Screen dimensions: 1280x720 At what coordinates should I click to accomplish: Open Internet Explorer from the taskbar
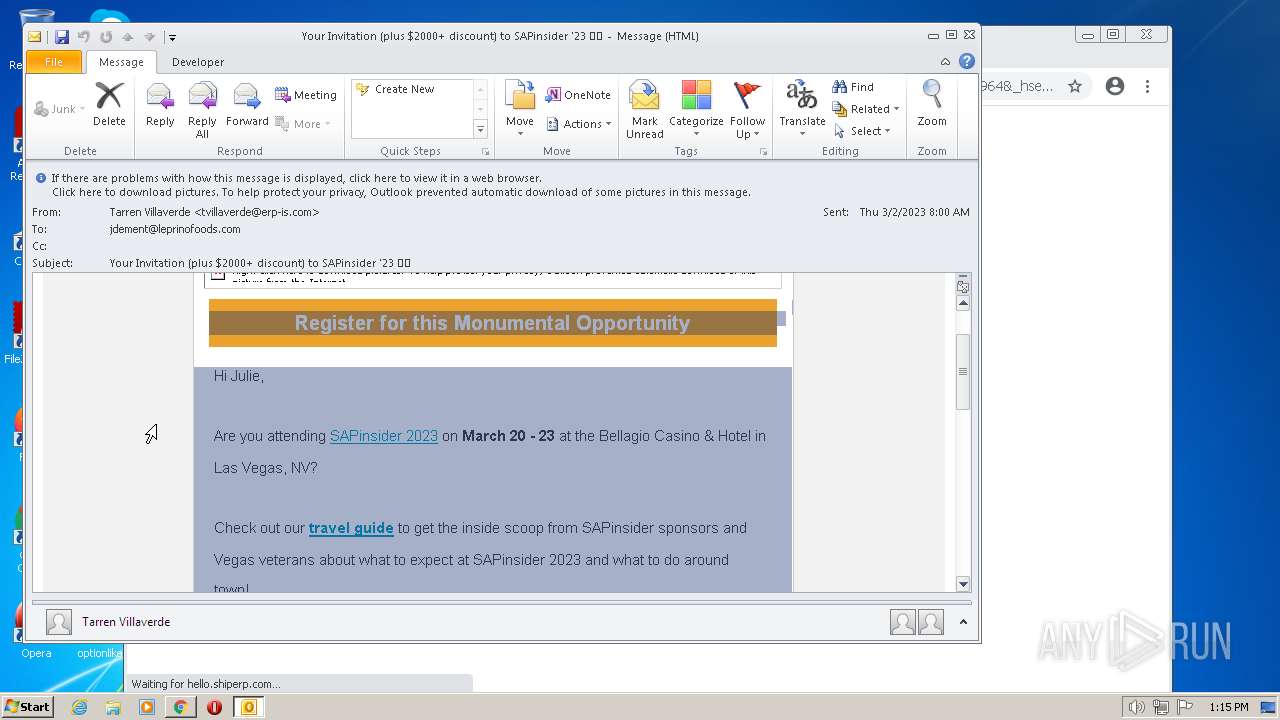click(80, 707)
